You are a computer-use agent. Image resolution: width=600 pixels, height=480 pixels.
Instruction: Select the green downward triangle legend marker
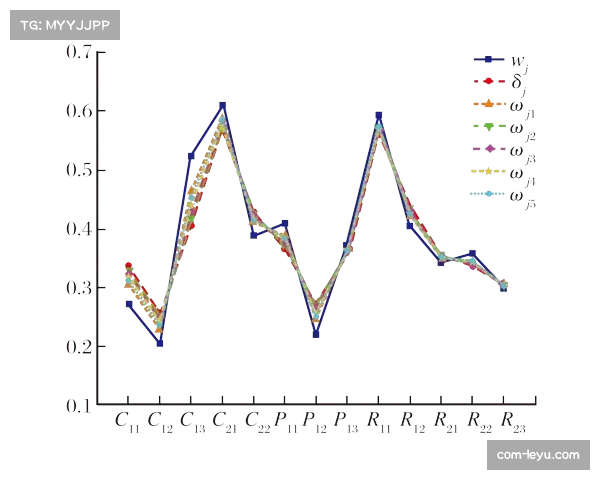[x=488, y=127]
